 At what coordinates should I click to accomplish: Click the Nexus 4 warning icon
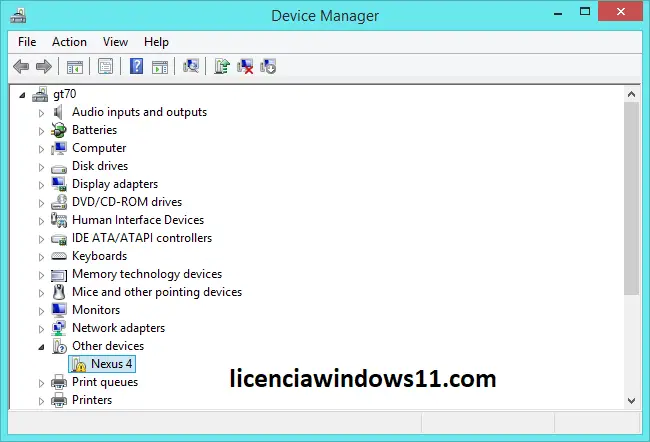pyautogui.click(x=78, y=364)
